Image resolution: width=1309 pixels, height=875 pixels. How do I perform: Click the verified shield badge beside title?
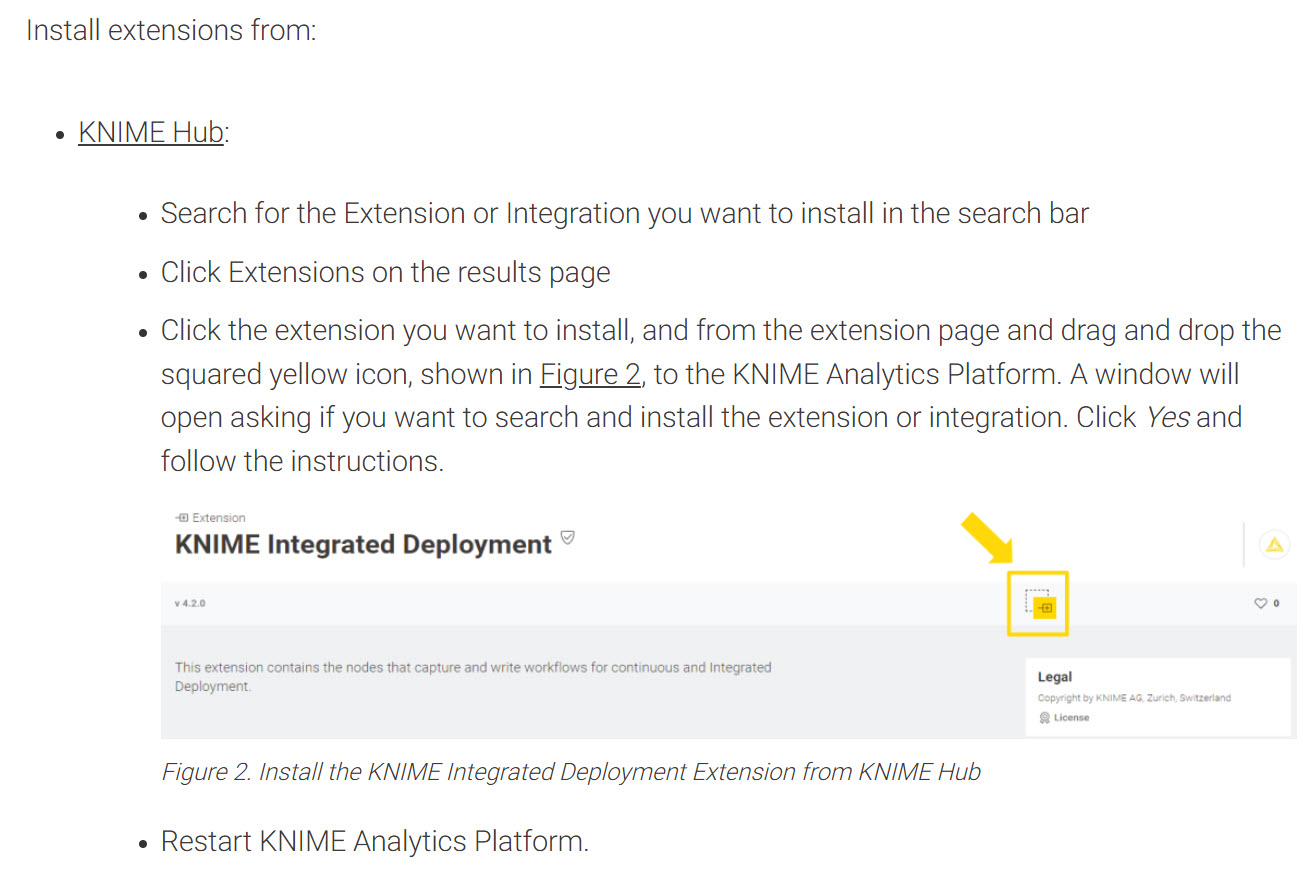point(568,539)
